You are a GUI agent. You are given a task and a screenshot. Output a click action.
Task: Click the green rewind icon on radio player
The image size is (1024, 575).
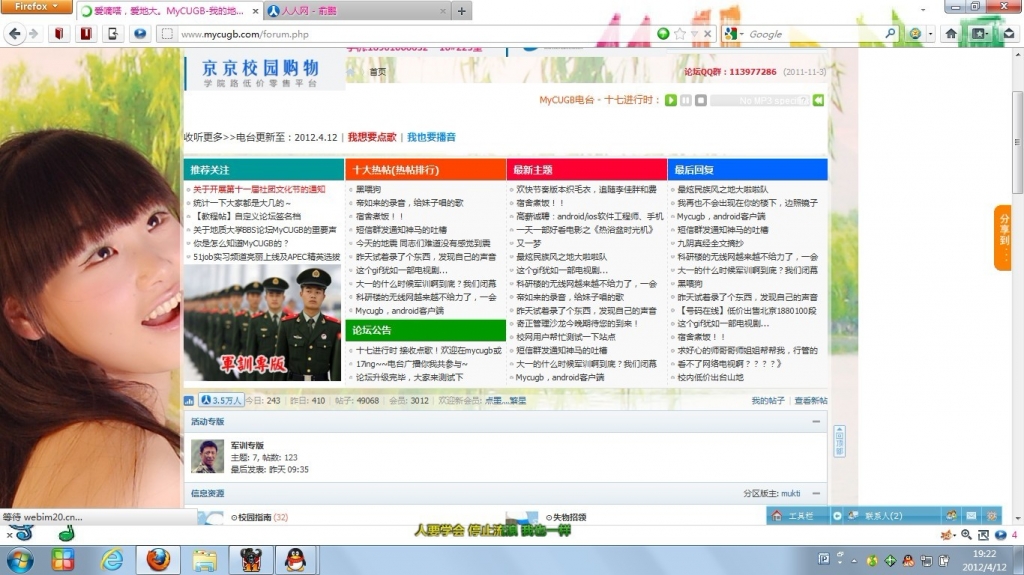tap(818, 100)
